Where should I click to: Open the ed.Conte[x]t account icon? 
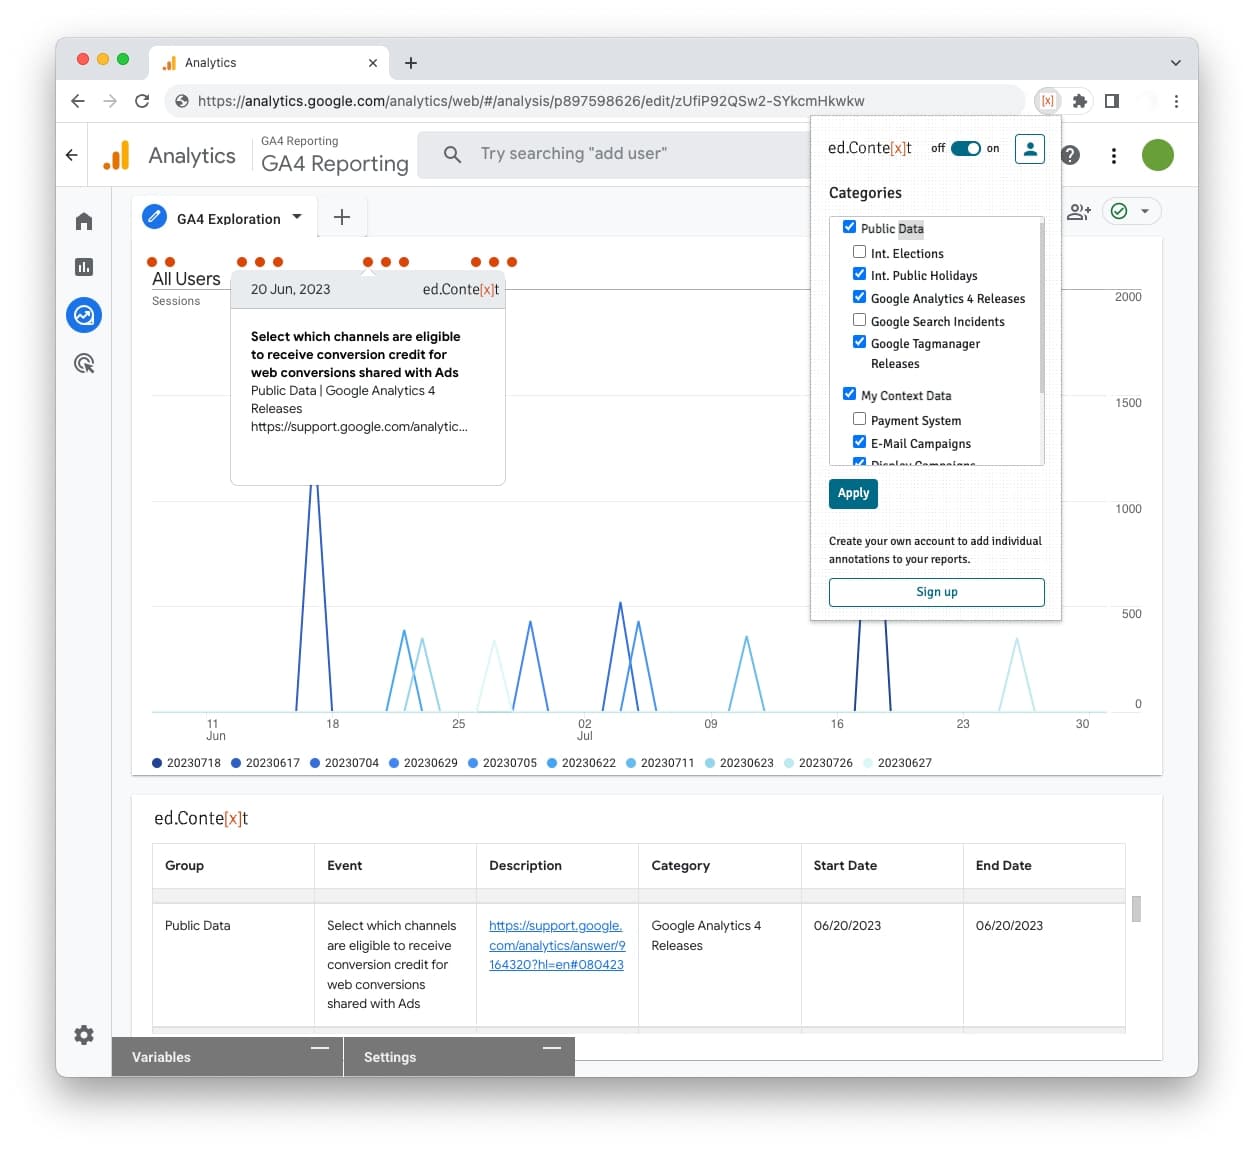point(1029,149)
